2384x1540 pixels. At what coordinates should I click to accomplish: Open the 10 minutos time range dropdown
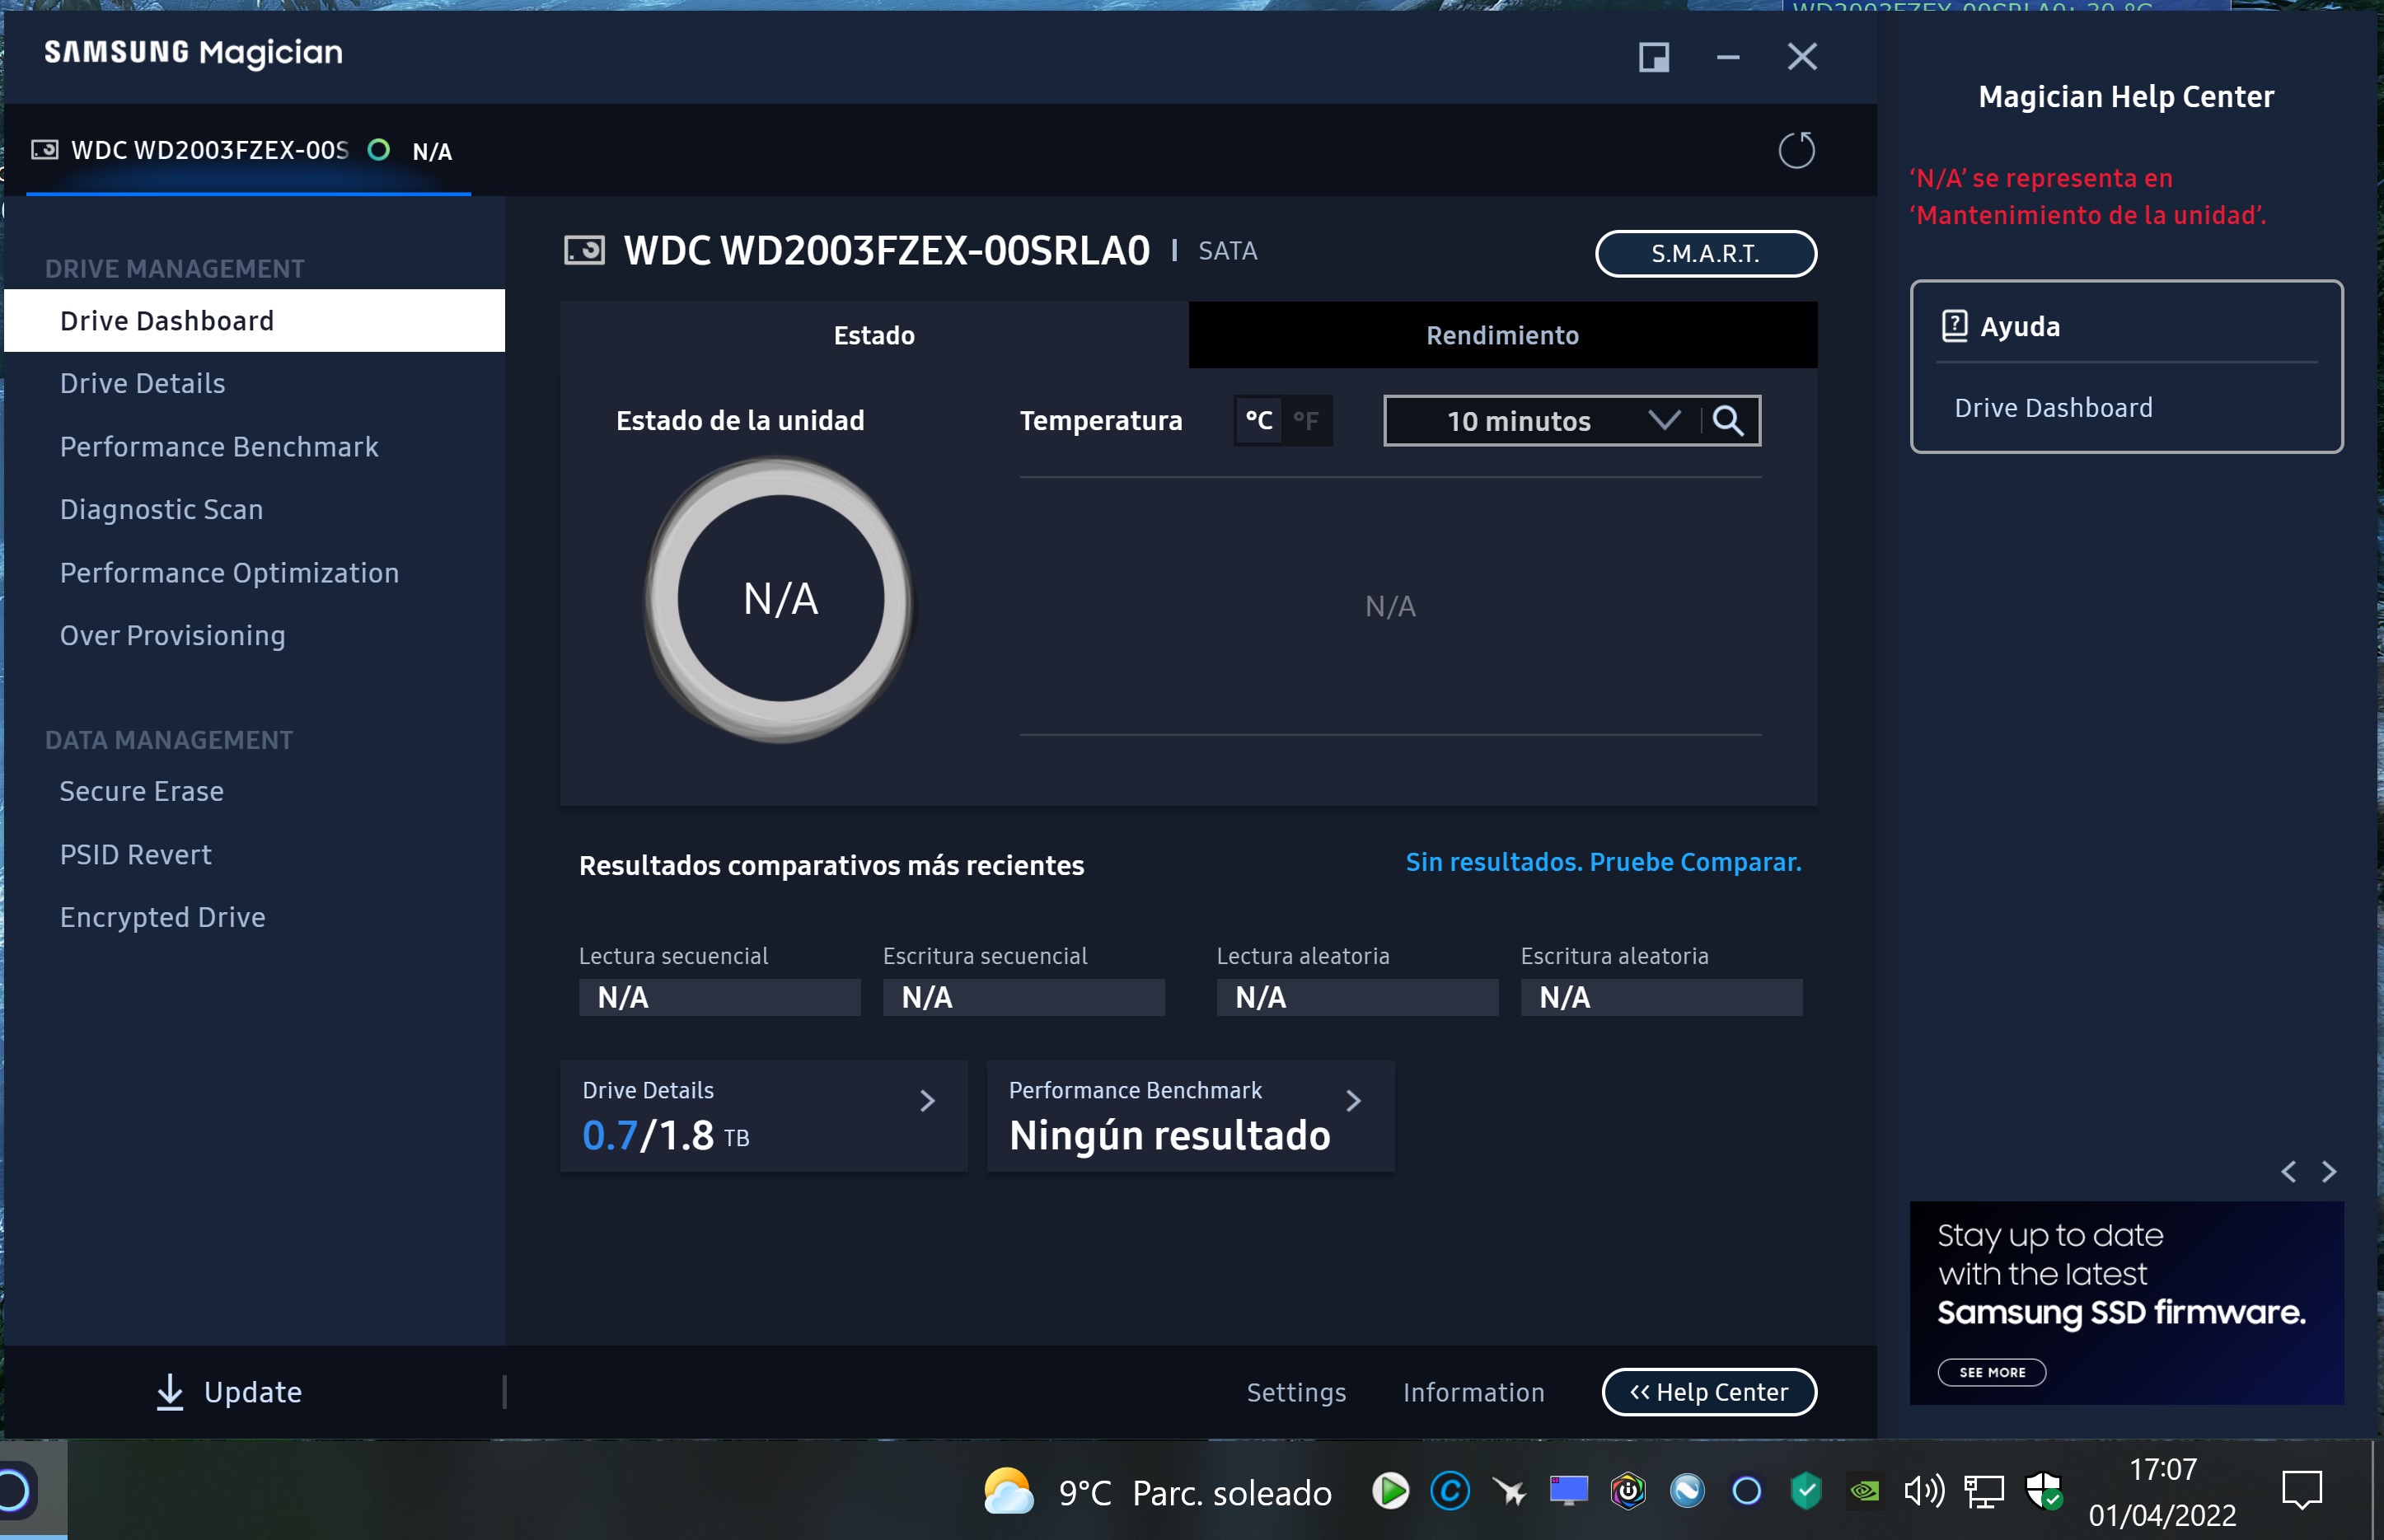(1543, 421)
